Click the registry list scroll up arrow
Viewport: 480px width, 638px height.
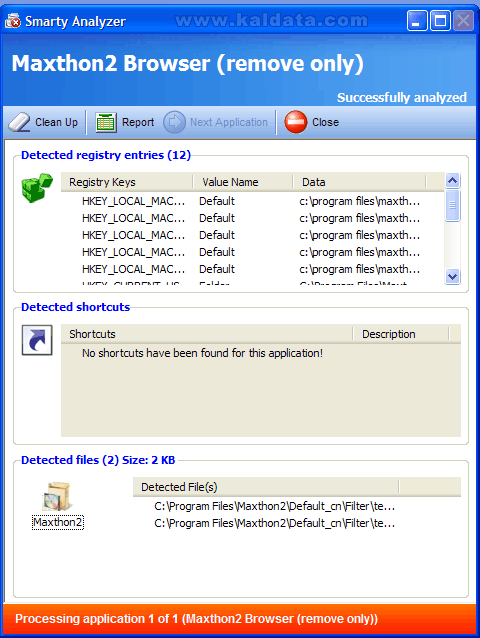[x=452, y=180]
